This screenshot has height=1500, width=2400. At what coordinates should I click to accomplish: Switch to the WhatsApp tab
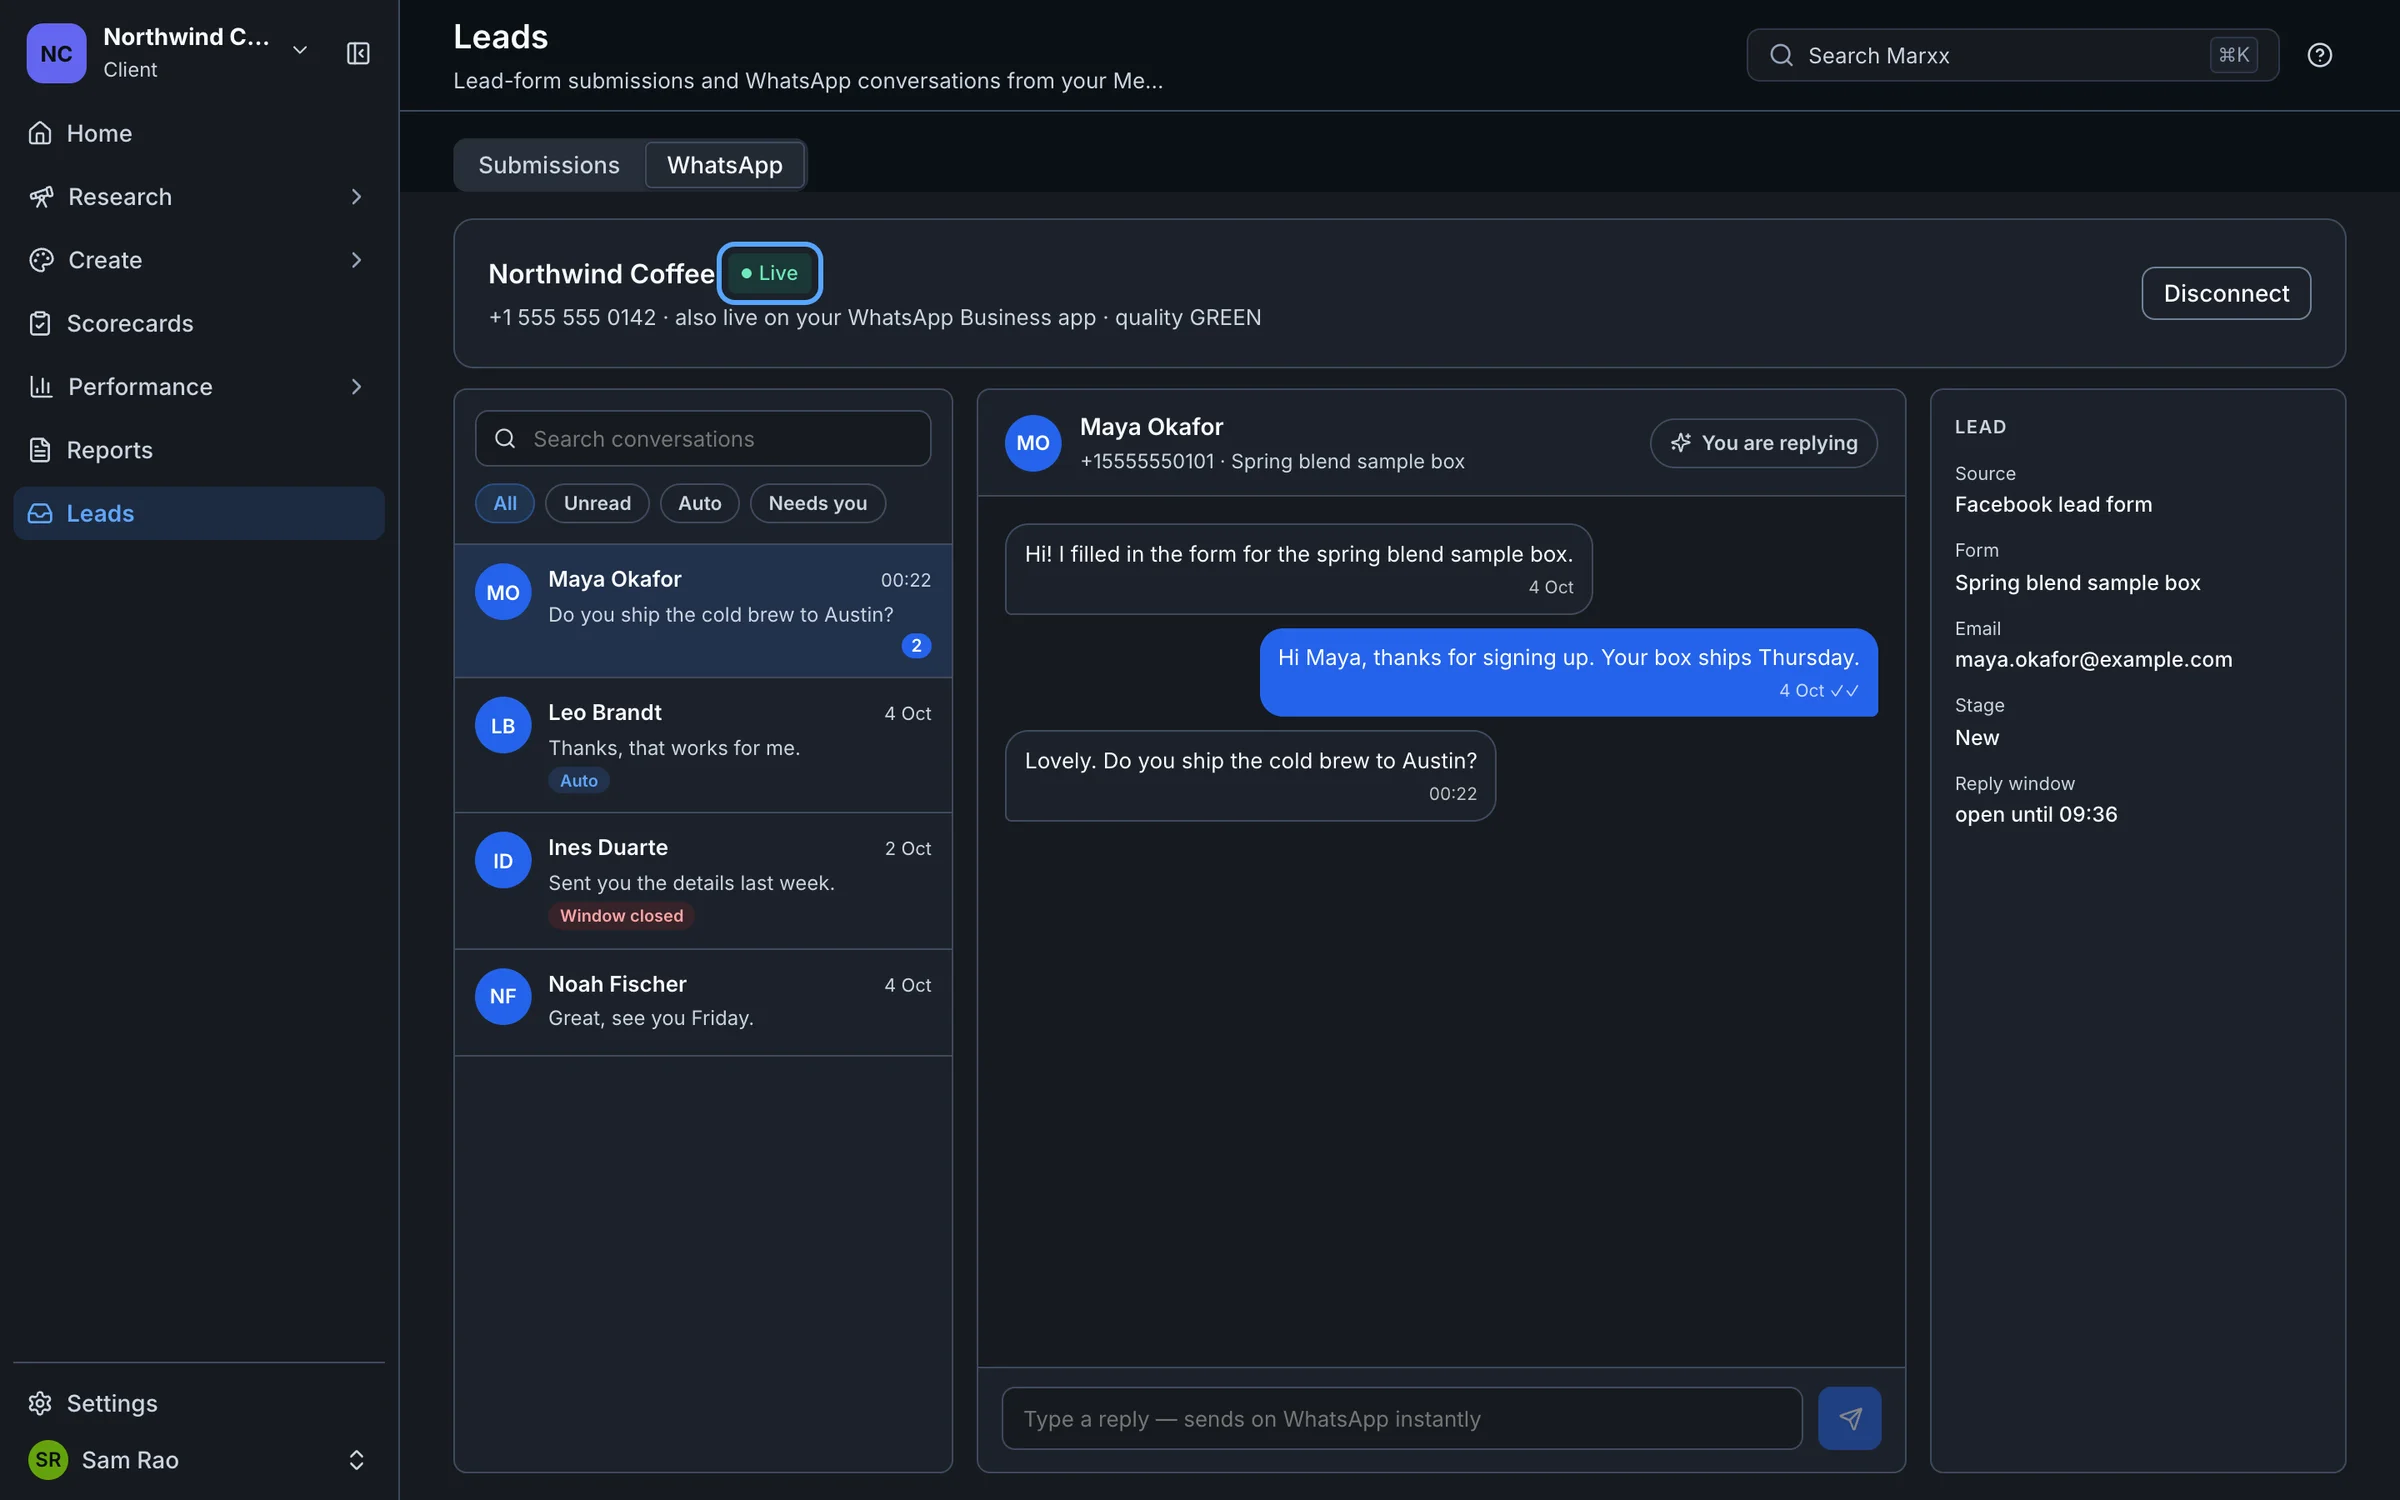pos(724,165)
